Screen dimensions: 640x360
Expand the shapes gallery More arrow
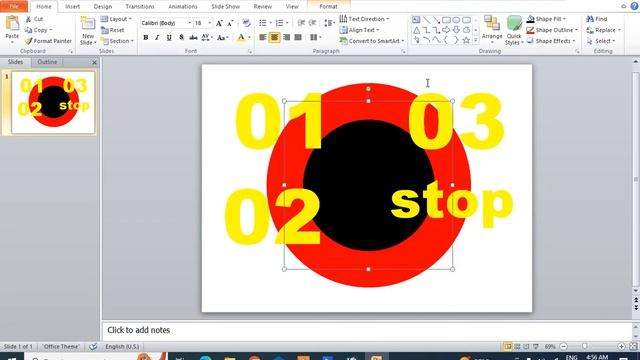476,40
